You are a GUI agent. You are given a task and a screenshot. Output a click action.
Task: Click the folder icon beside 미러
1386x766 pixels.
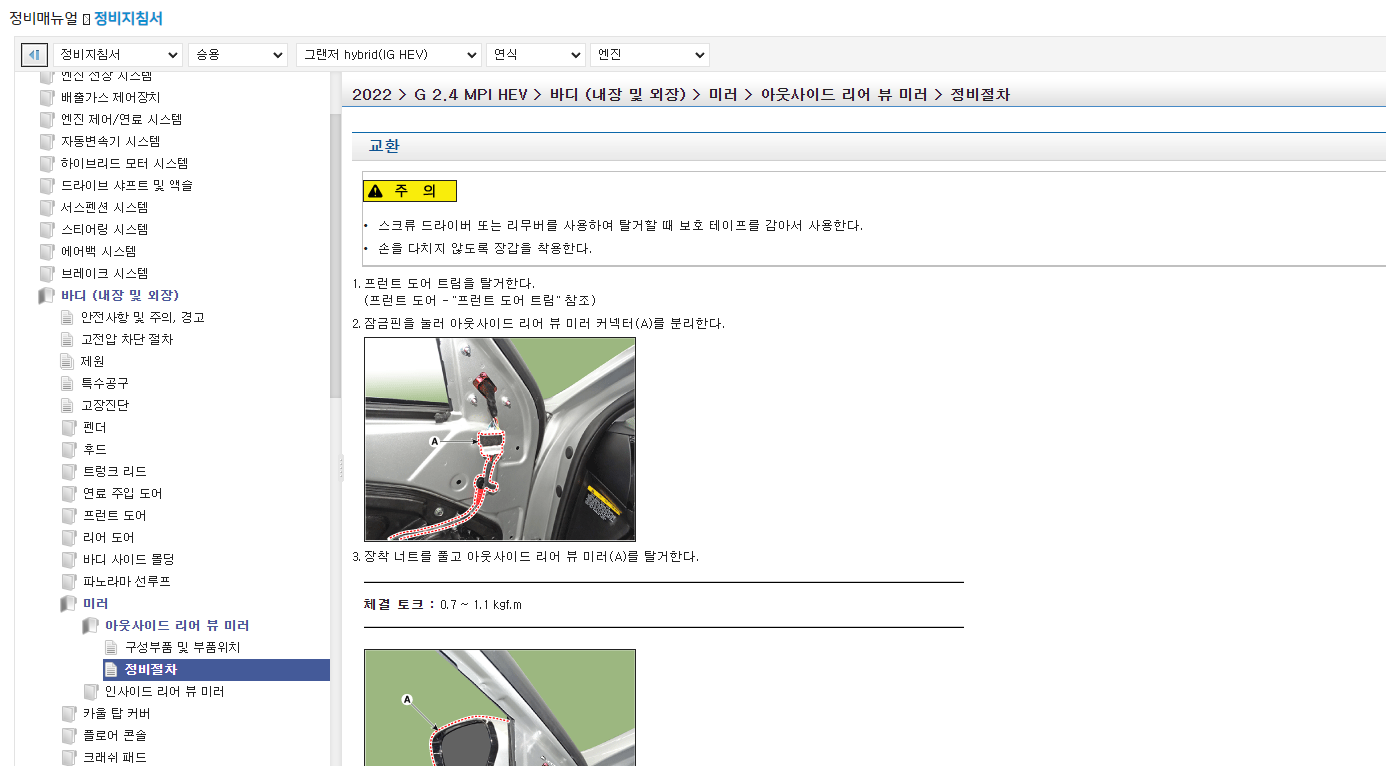pos(68,603)
